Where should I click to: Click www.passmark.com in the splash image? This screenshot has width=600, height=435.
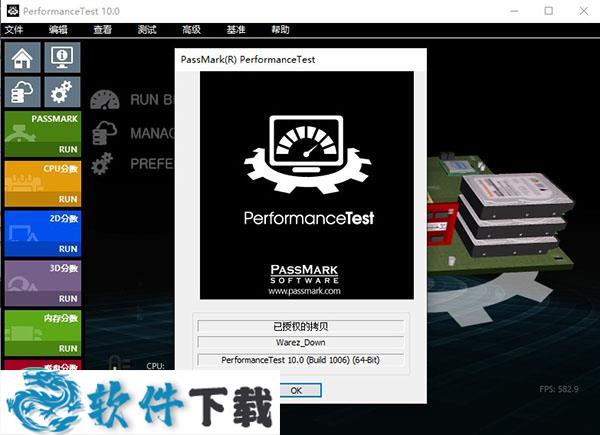[x=304, y=291]
